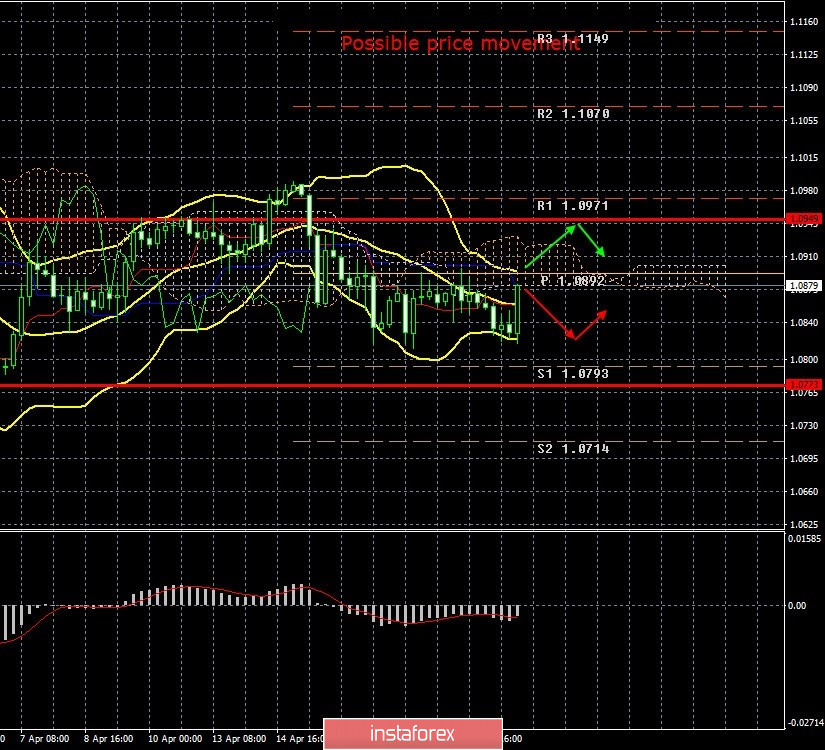Click the 'Possible price movement' chart title
The height and width of the screenshot is (750, 825).
point(460,43)
